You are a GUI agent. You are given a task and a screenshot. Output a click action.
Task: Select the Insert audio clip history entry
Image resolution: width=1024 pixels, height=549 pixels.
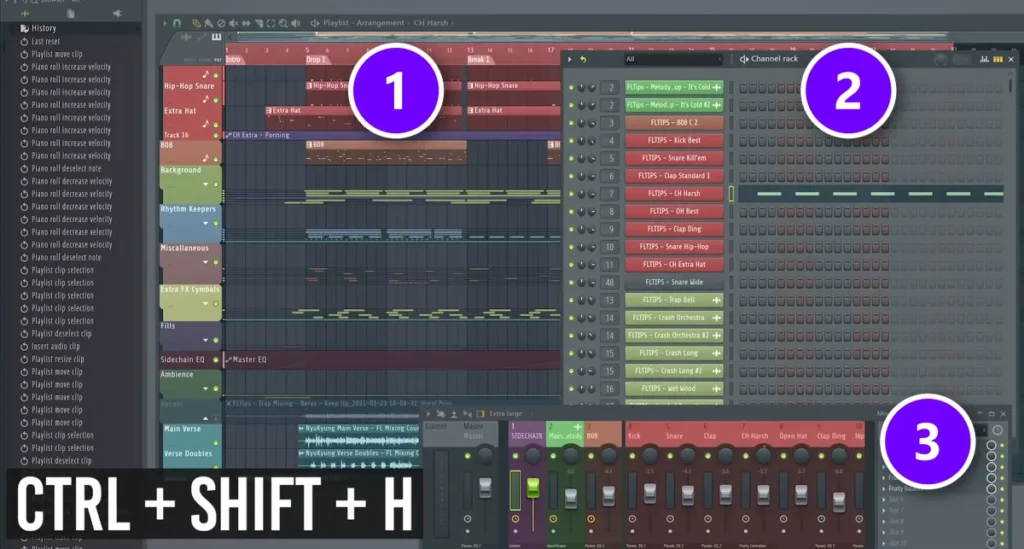(56, 346)
